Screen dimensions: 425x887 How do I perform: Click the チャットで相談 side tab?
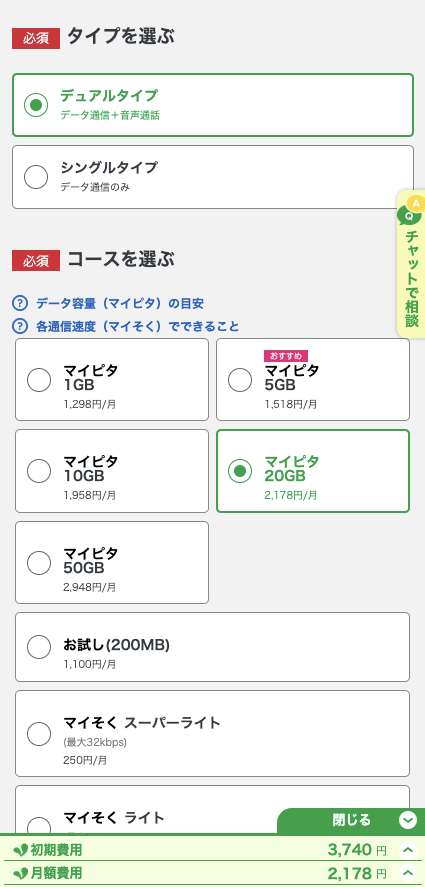[411, 264]
